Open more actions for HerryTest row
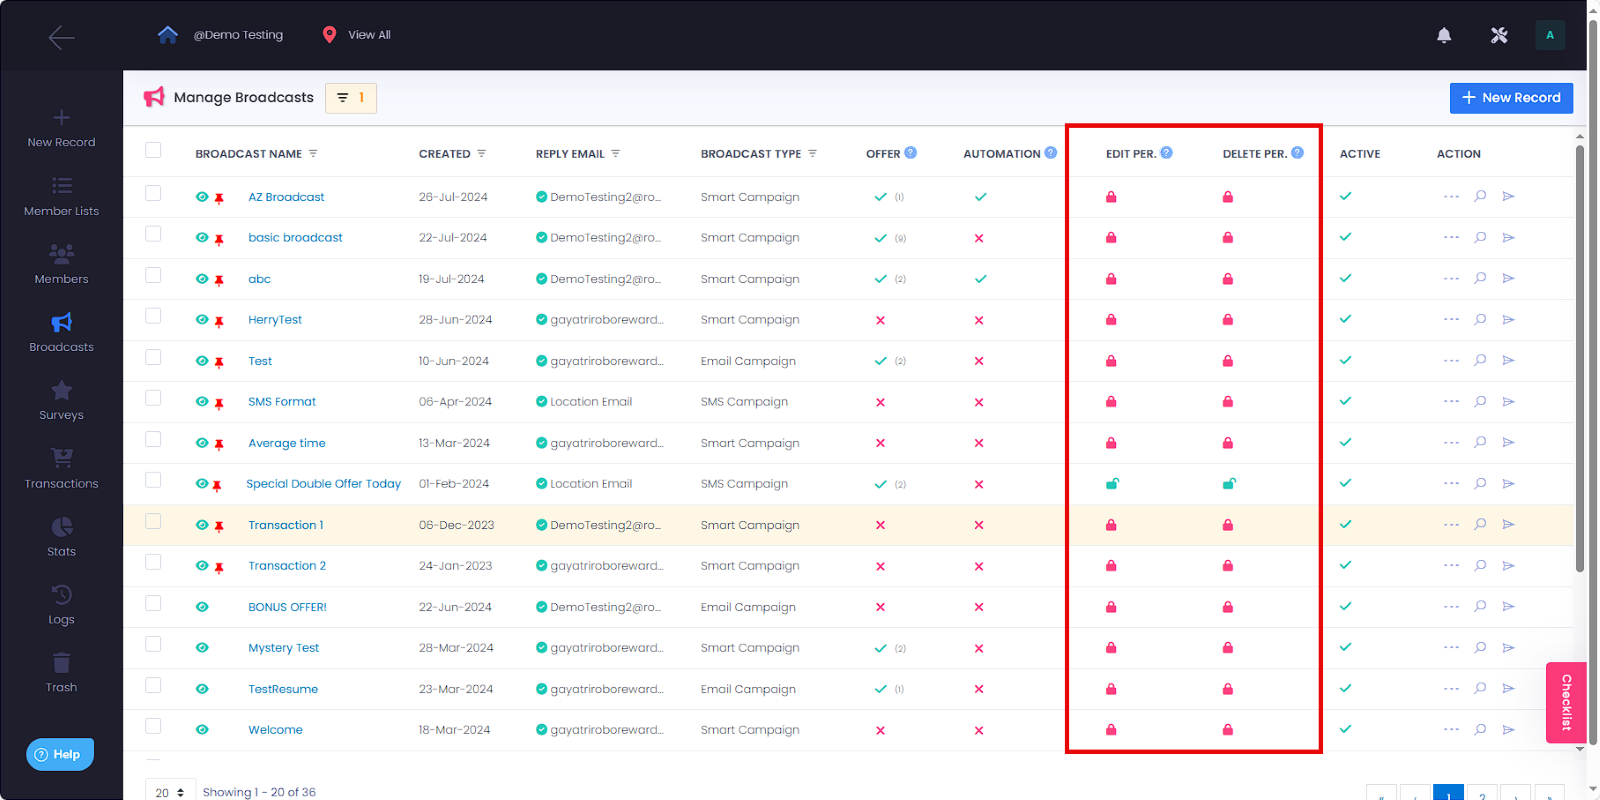 (1451, 320)
